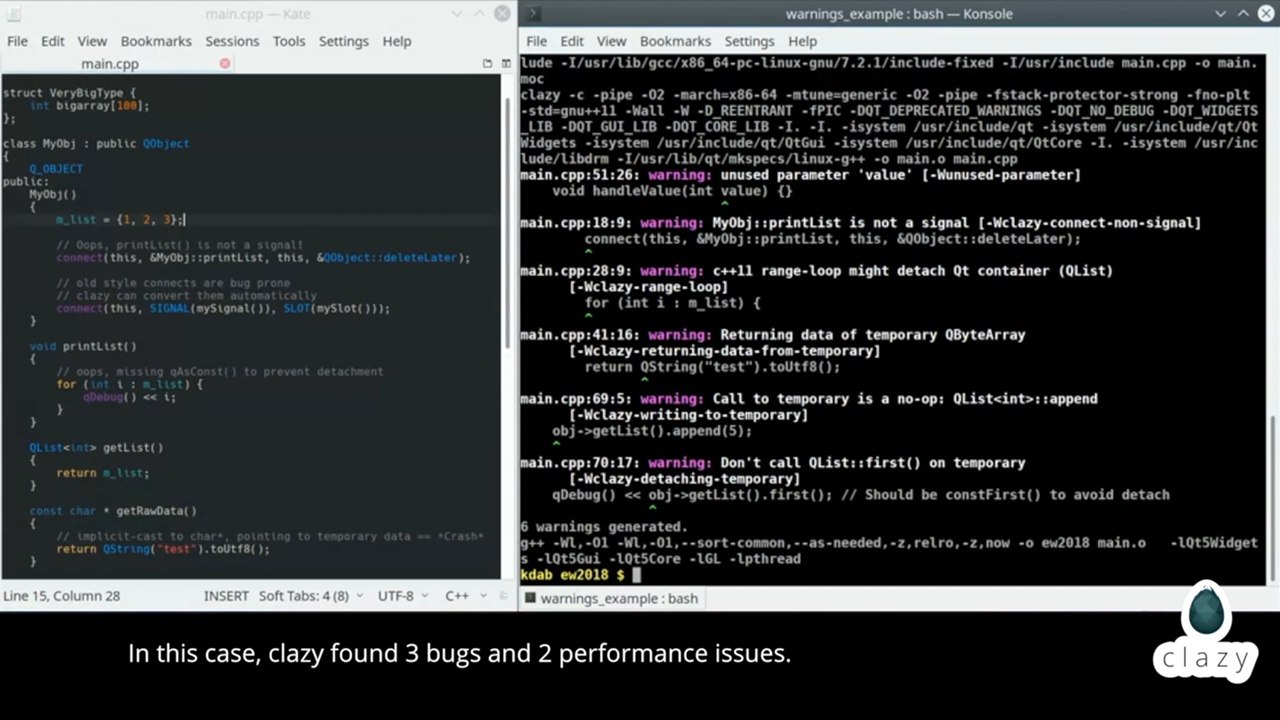
Task: Click the Line 15, Column 28 indicator
Action: 62,595
